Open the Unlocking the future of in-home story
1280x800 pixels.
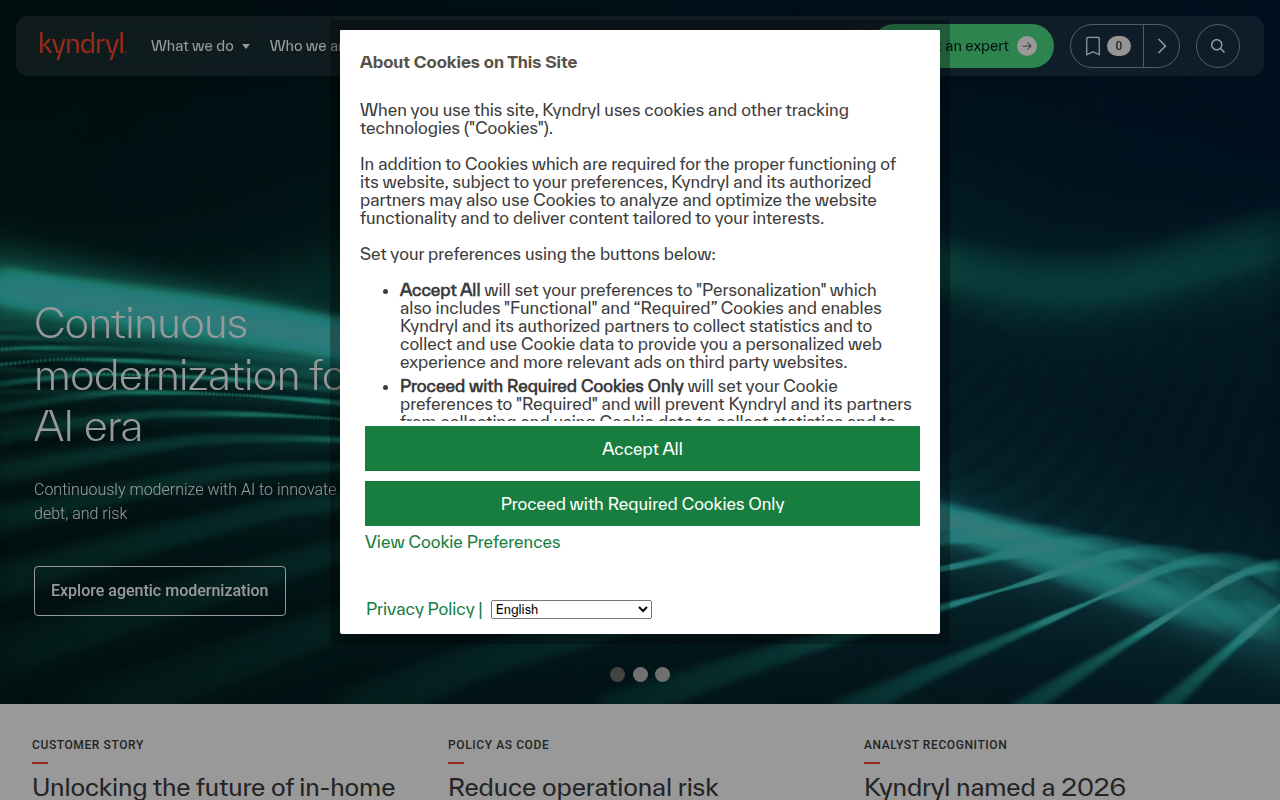(214, 787)
